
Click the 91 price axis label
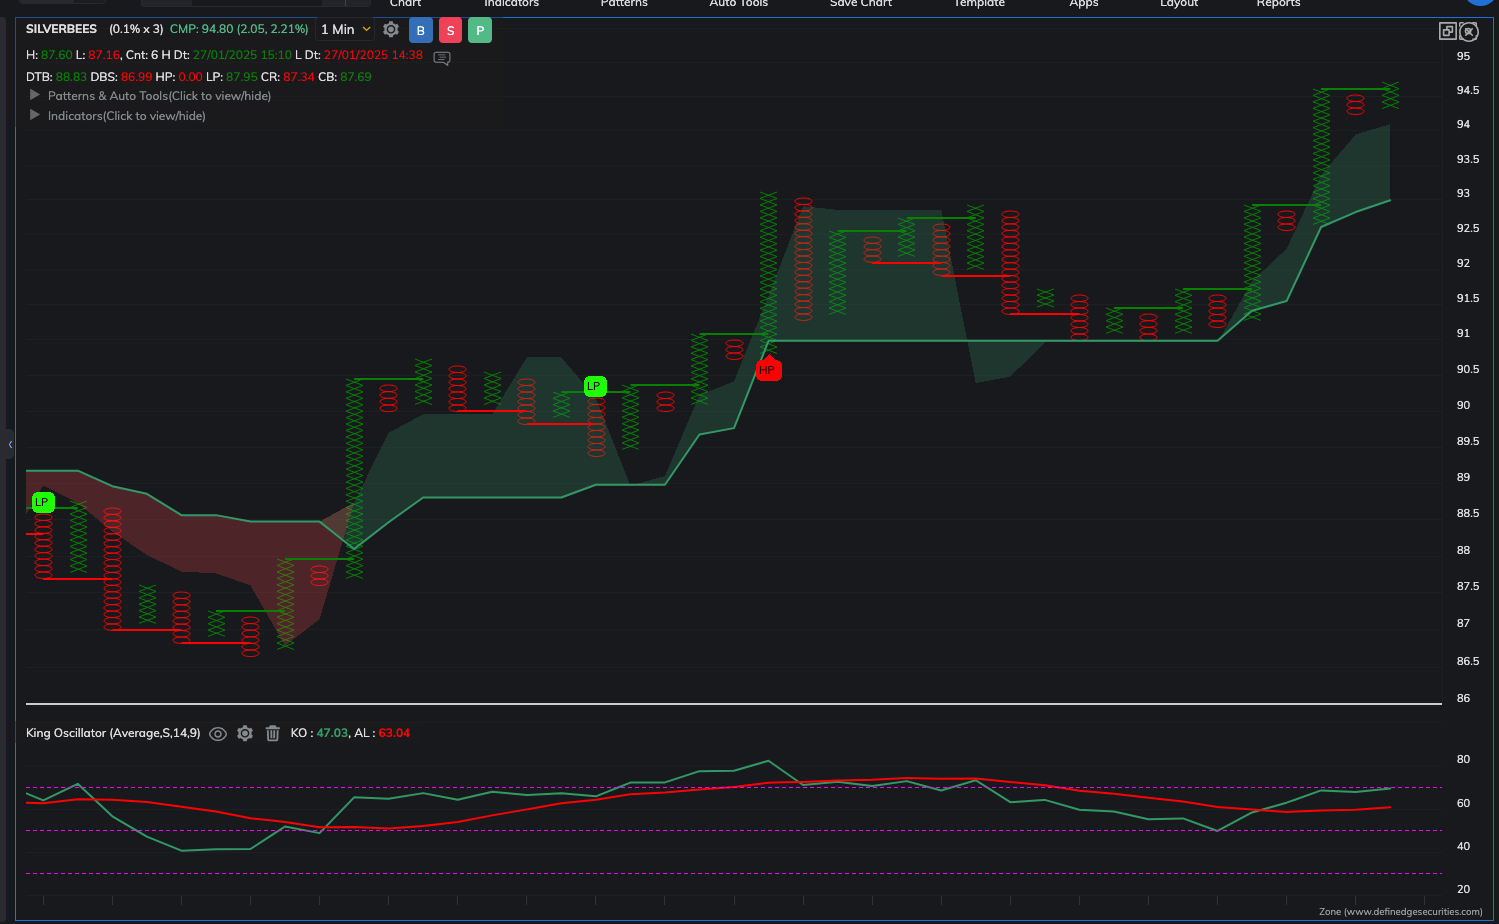(x=1463, y=333)
